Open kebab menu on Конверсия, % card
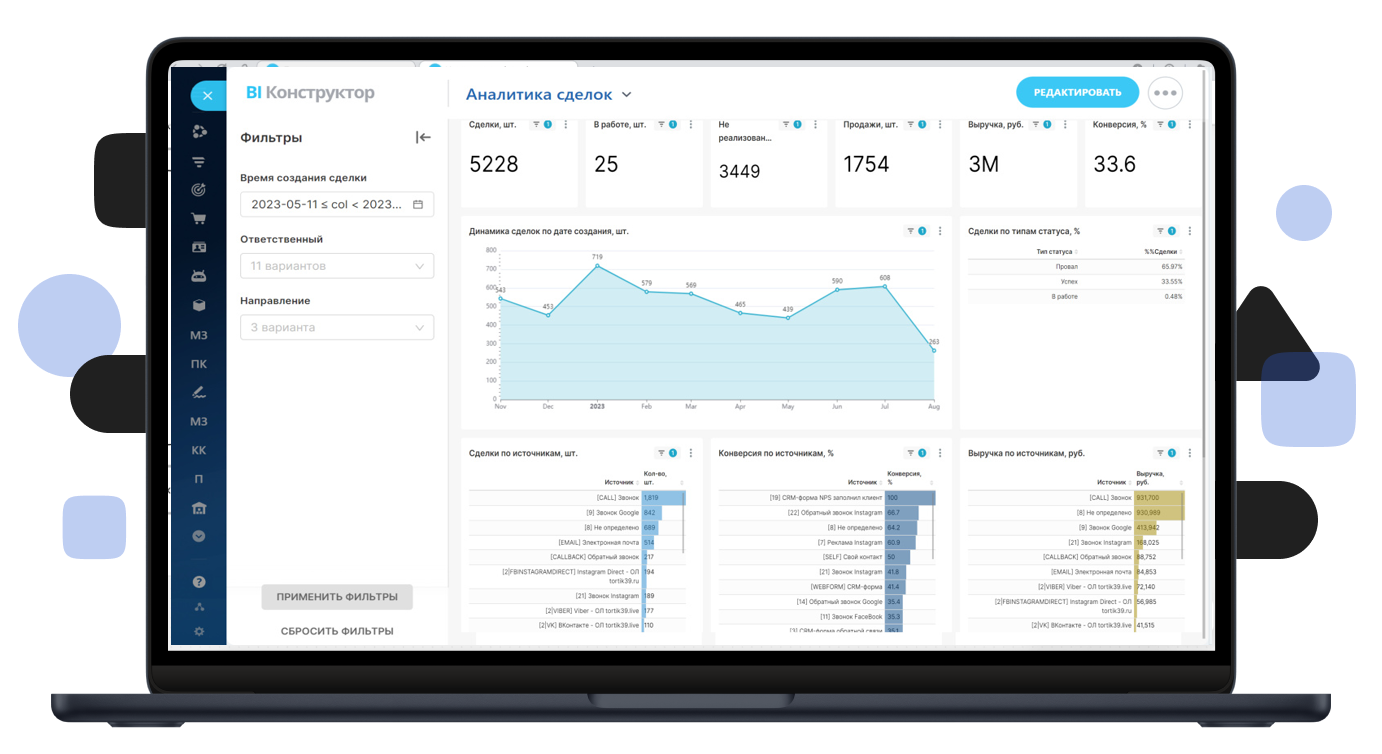The height and width of the screenshot is (754, 1382). click(x=1190, y=125)
